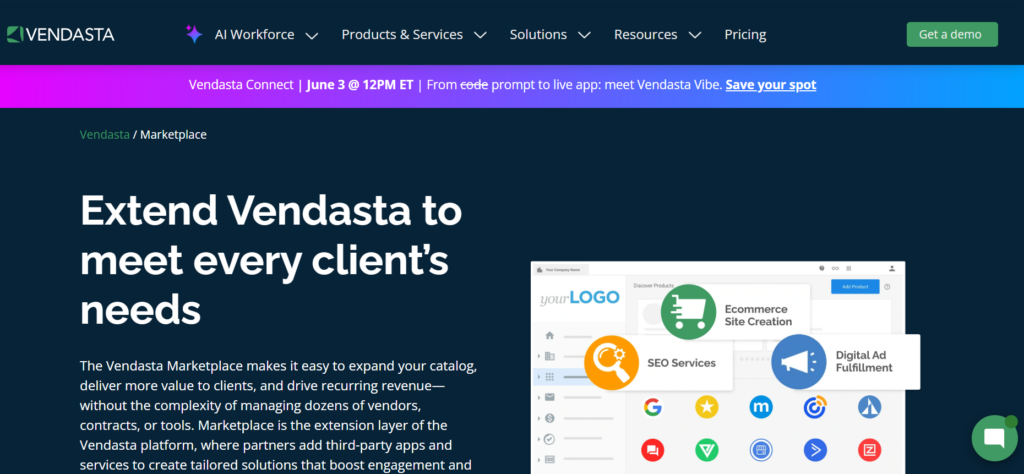Click the Vendasta breadcrumb link
This screenshot has height=474, width=1024.
104,134
